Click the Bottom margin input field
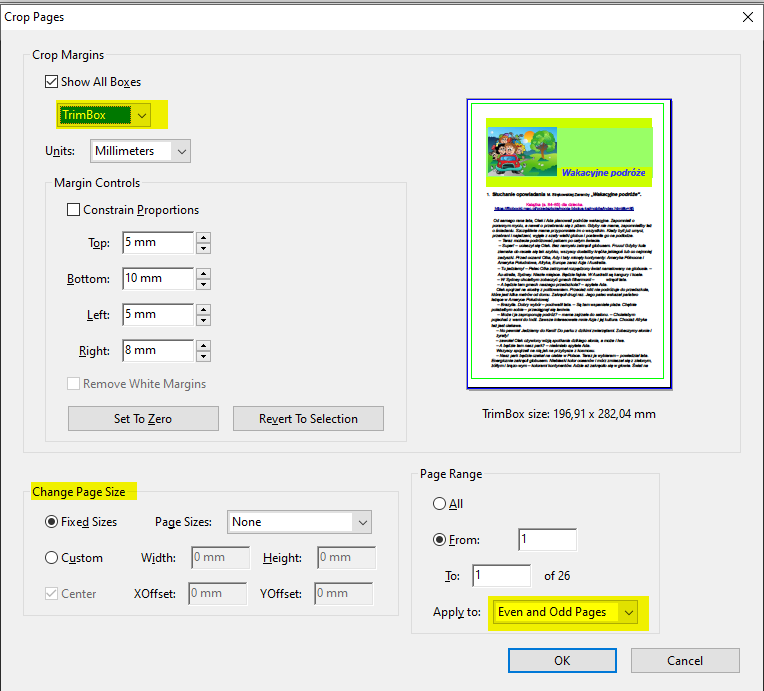 coord(158,278)
